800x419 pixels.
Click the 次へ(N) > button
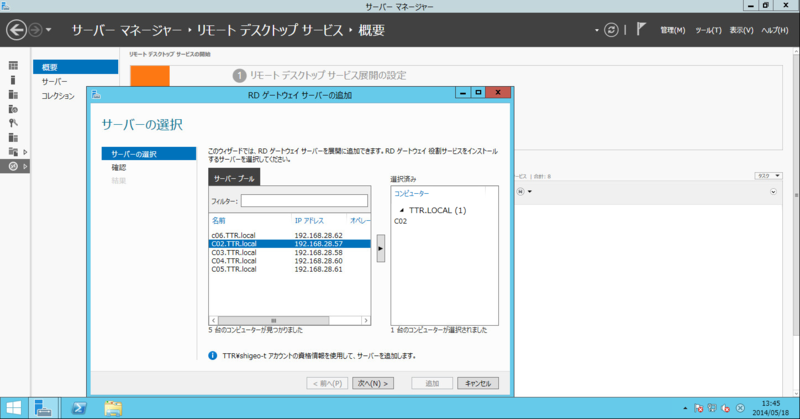373,383
